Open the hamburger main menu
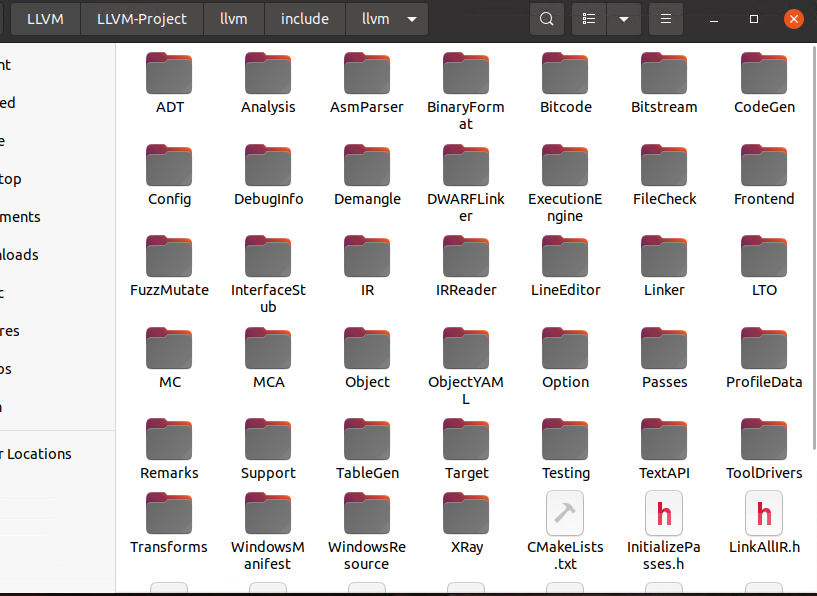Screen dimensions: 817x596 pyautogui.click(x=666, y=19)
